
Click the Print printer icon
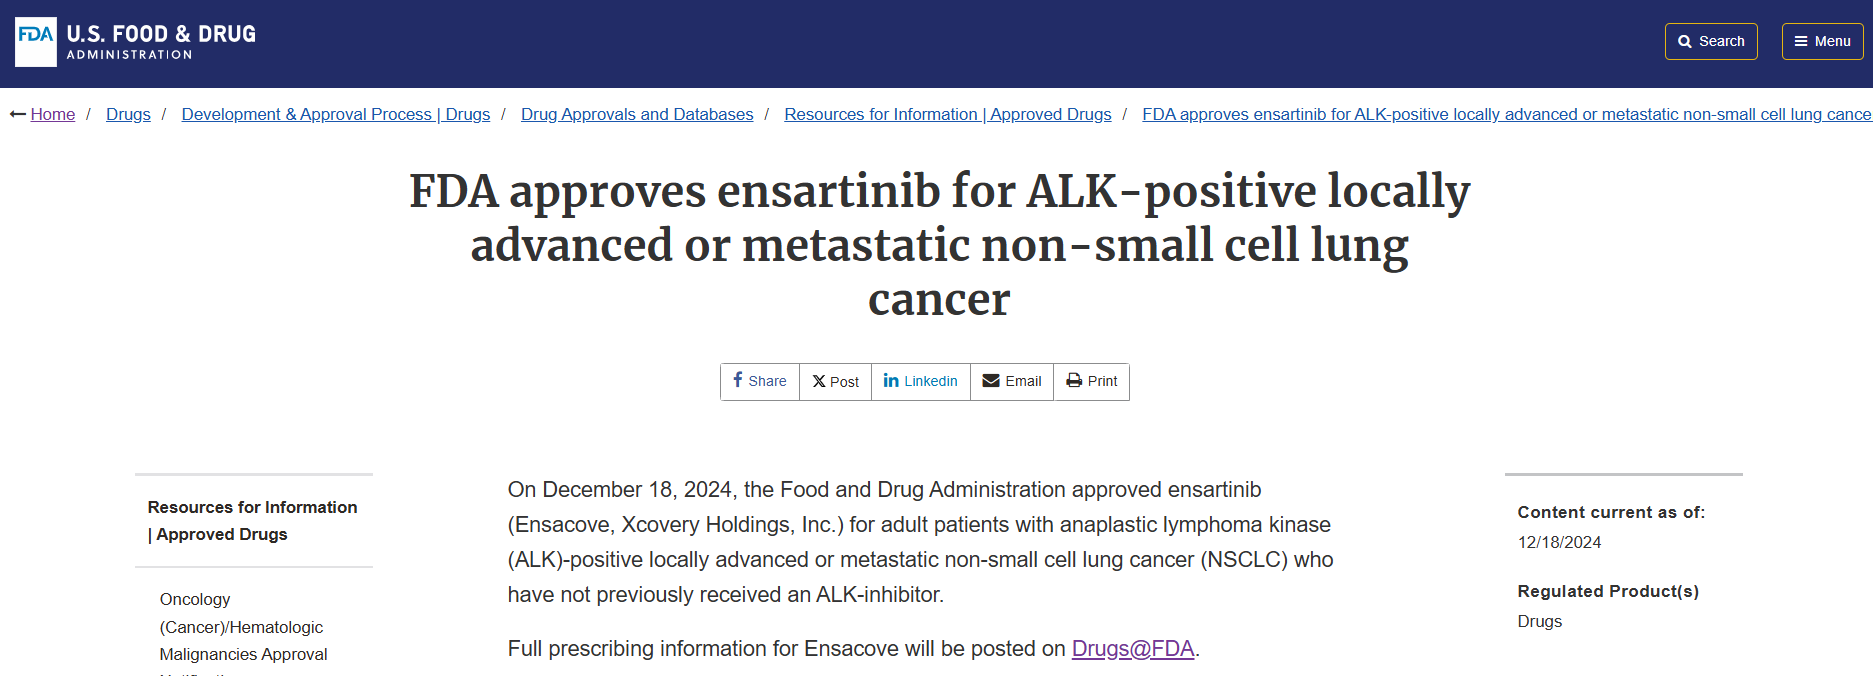pos(1074,380)
